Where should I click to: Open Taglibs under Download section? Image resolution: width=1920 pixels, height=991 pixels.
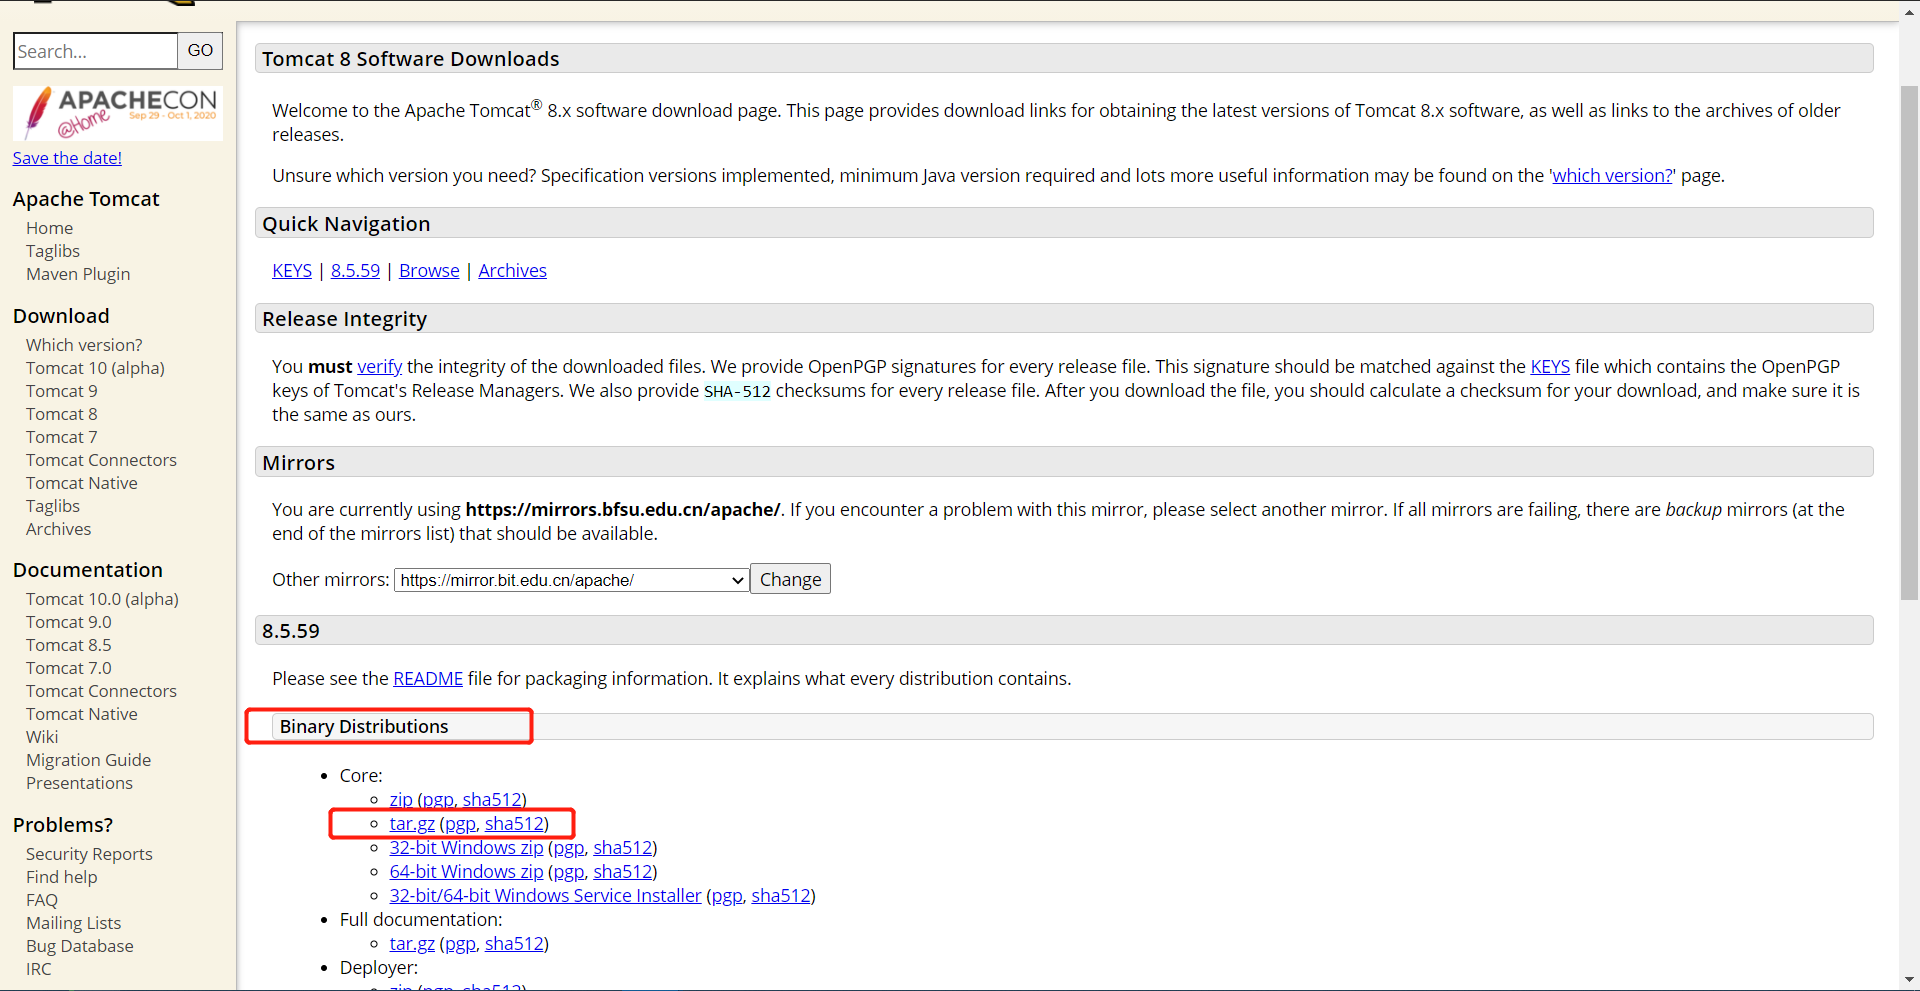point(53,506)
